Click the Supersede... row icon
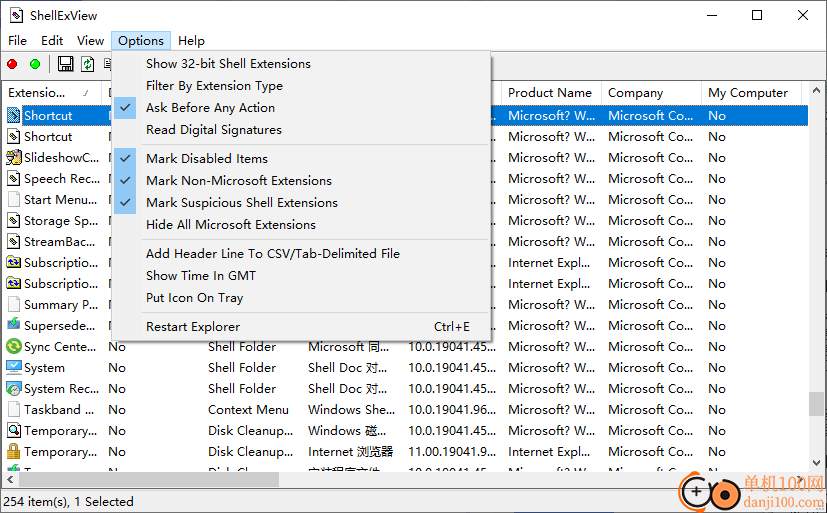Screen dimensions: 827x513 [x=14, y=325]
